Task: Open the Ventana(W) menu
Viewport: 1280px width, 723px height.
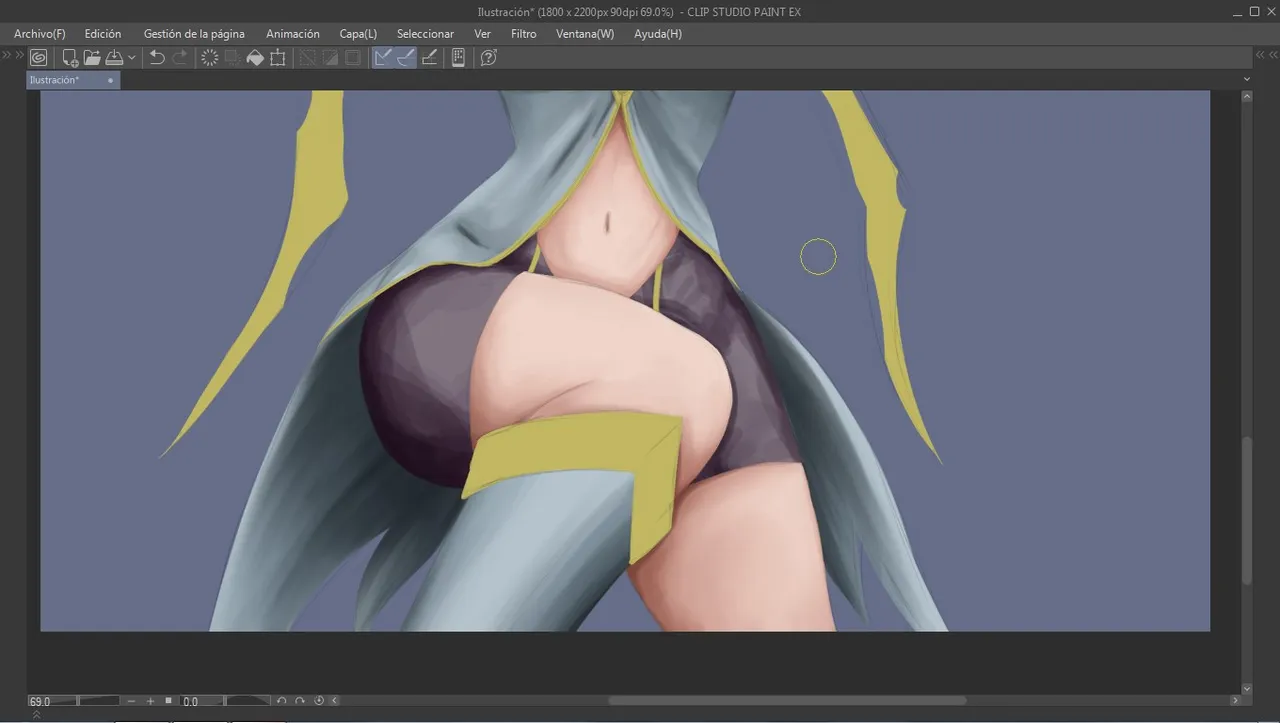Action: tap(585, 34)
